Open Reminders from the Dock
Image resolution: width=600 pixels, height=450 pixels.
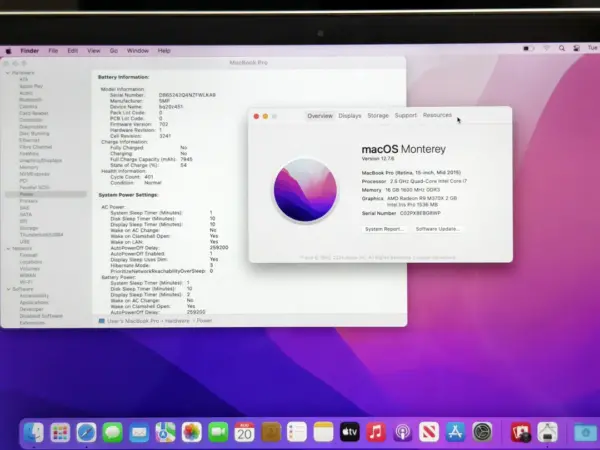click(297, 432)
